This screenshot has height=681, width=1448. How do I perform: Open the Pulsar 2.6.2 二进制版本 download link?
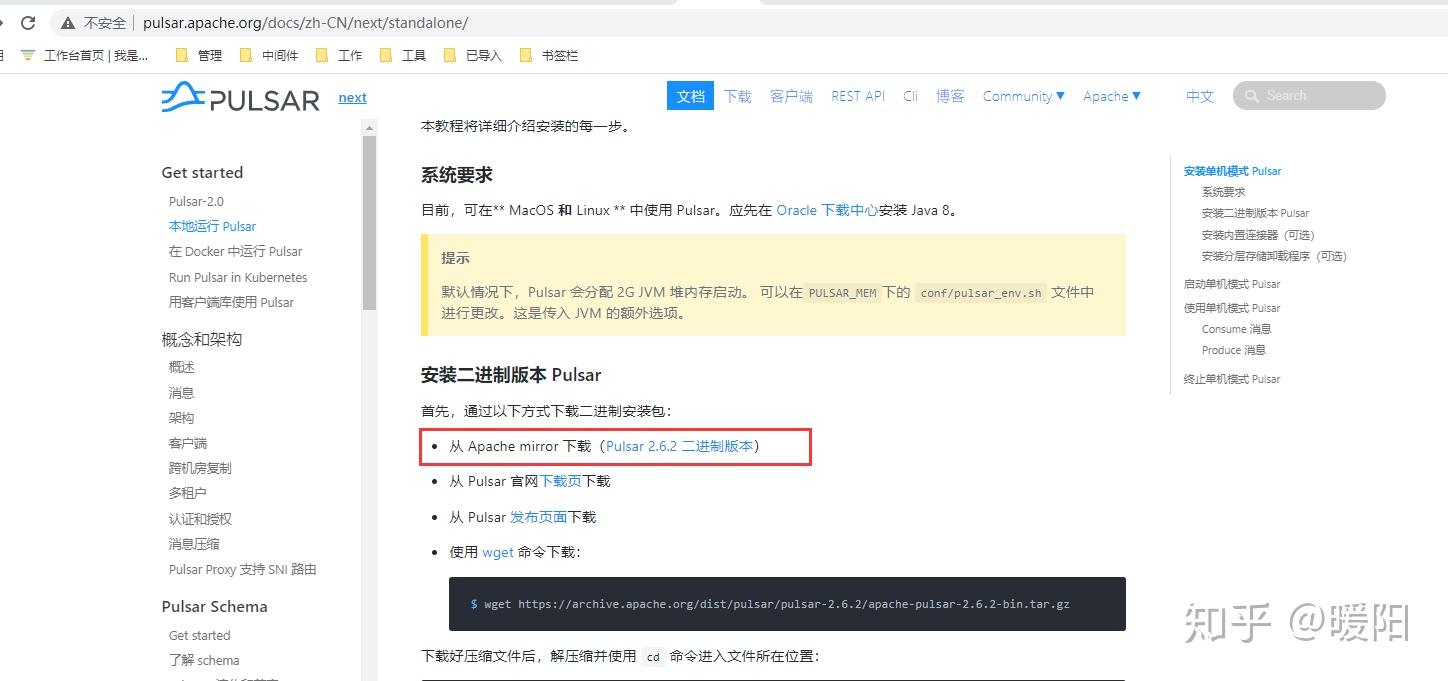click(680, 446)
